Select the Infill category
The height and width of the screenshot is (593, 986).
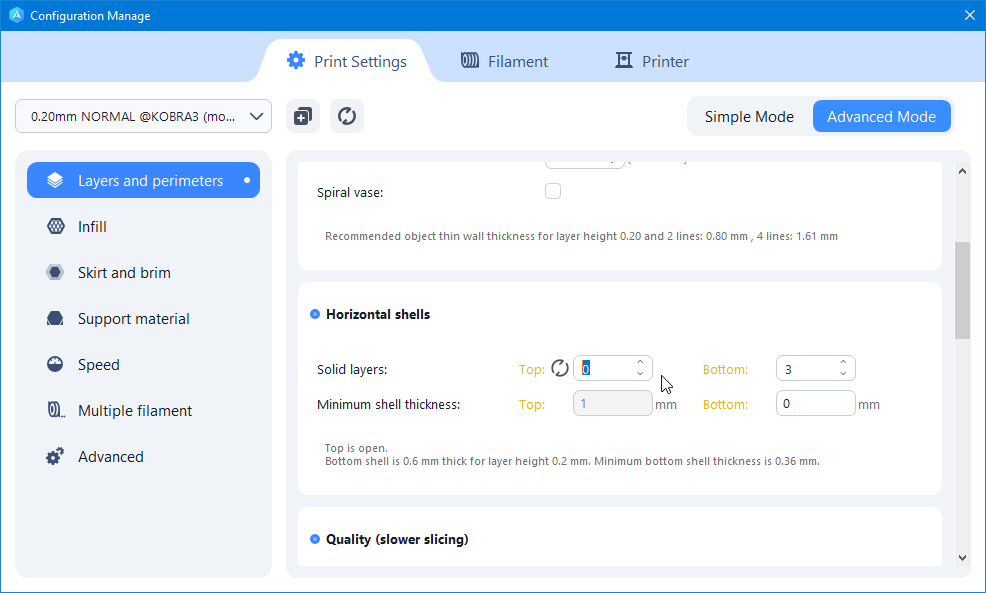pos(143,226)
